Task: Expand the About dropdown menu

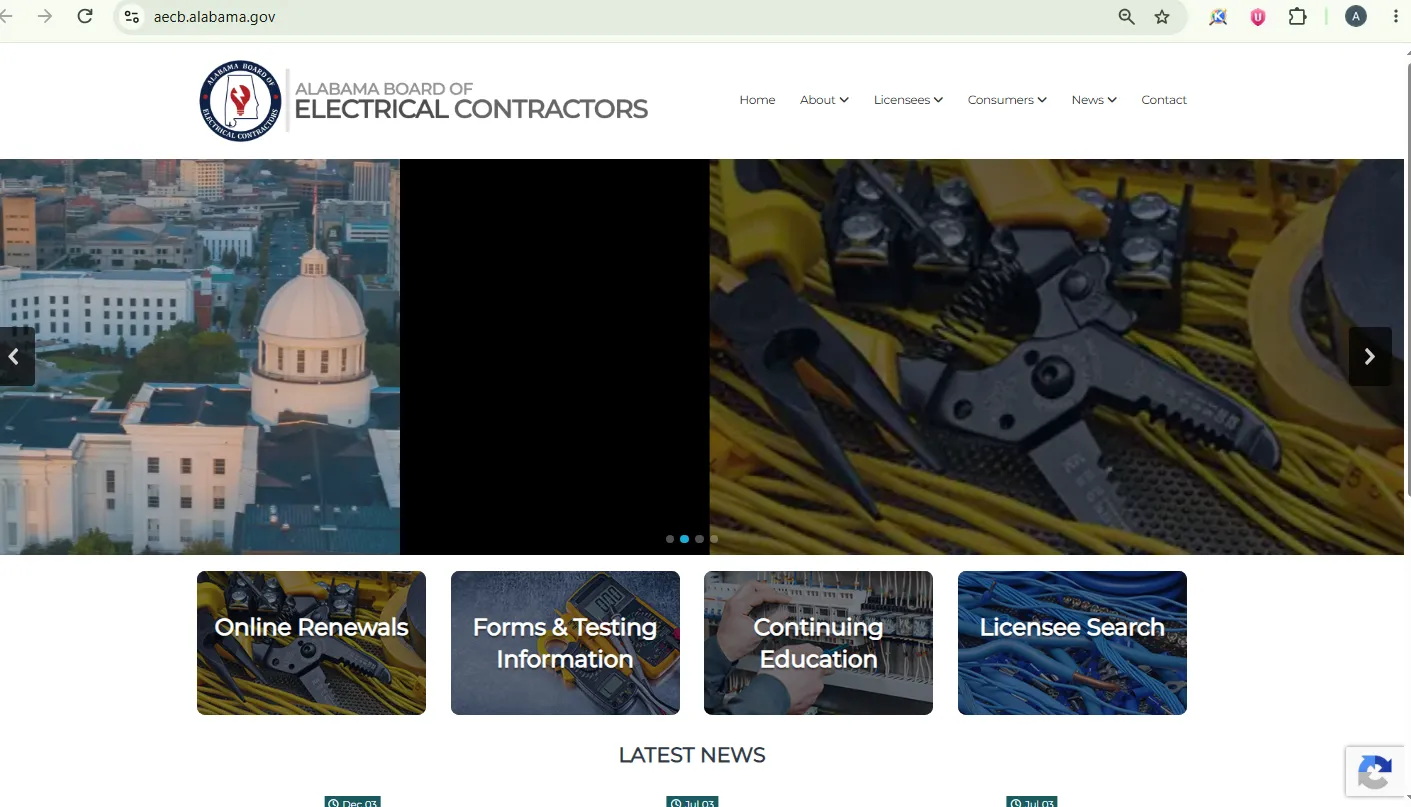Action: pyautogui.click(x=824, y=100)
